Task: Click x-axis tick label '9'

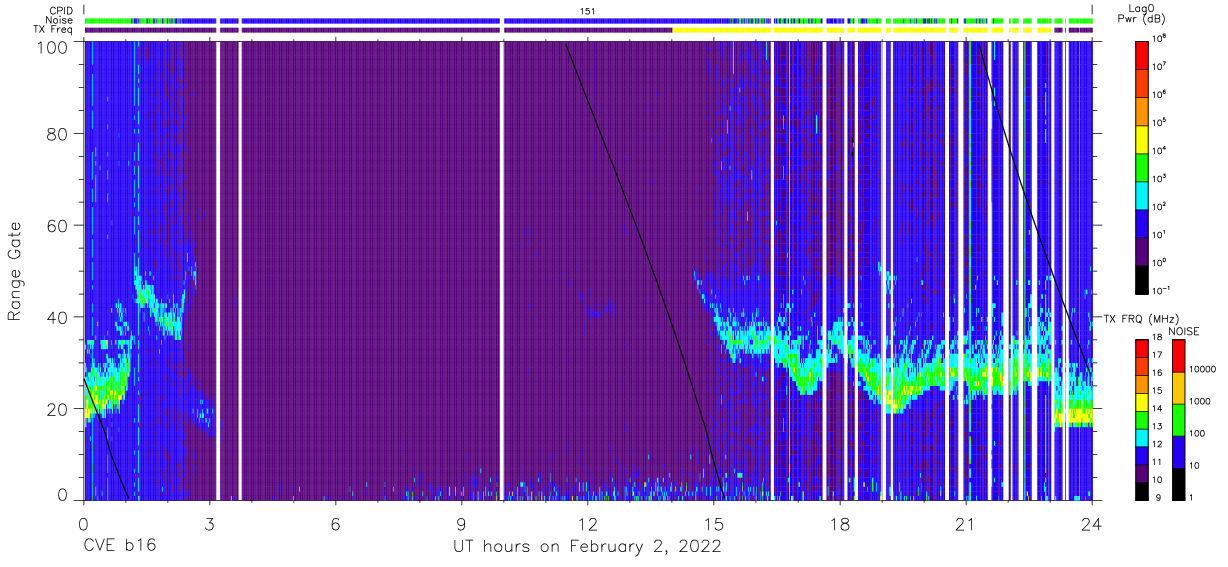Action: click(x=462, y=524)
